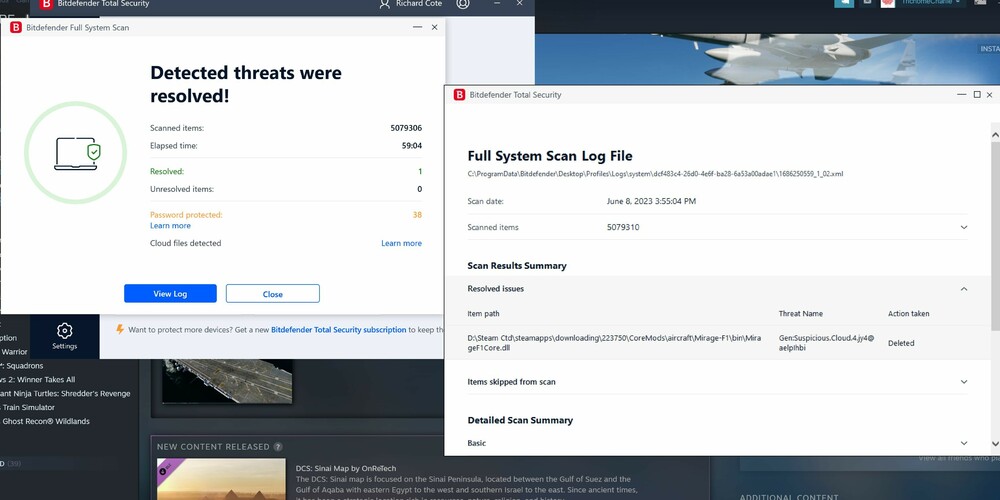
Task: Open the DCS Sinai Map thumbnail
Action: point(221,478)
